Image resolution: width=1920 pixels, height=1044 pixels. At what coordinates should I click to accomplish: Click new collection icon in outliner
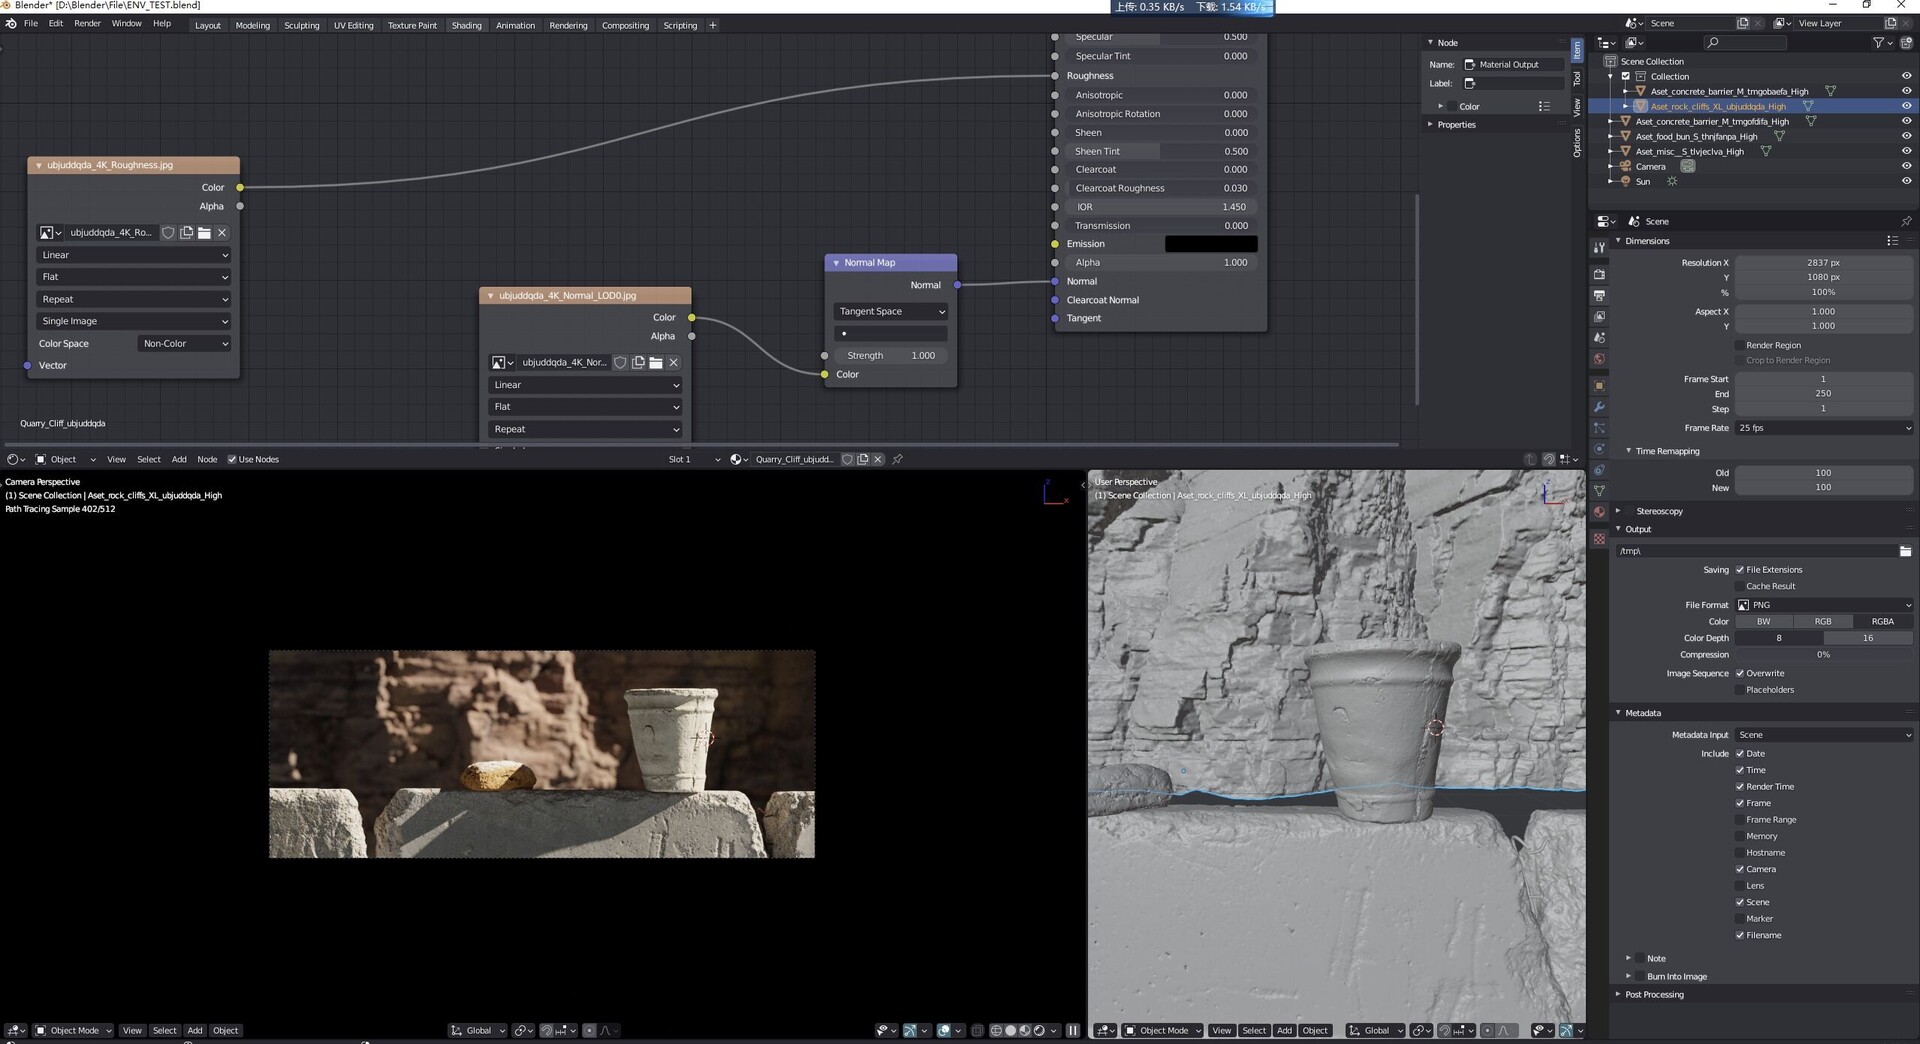pos(1905,43)
